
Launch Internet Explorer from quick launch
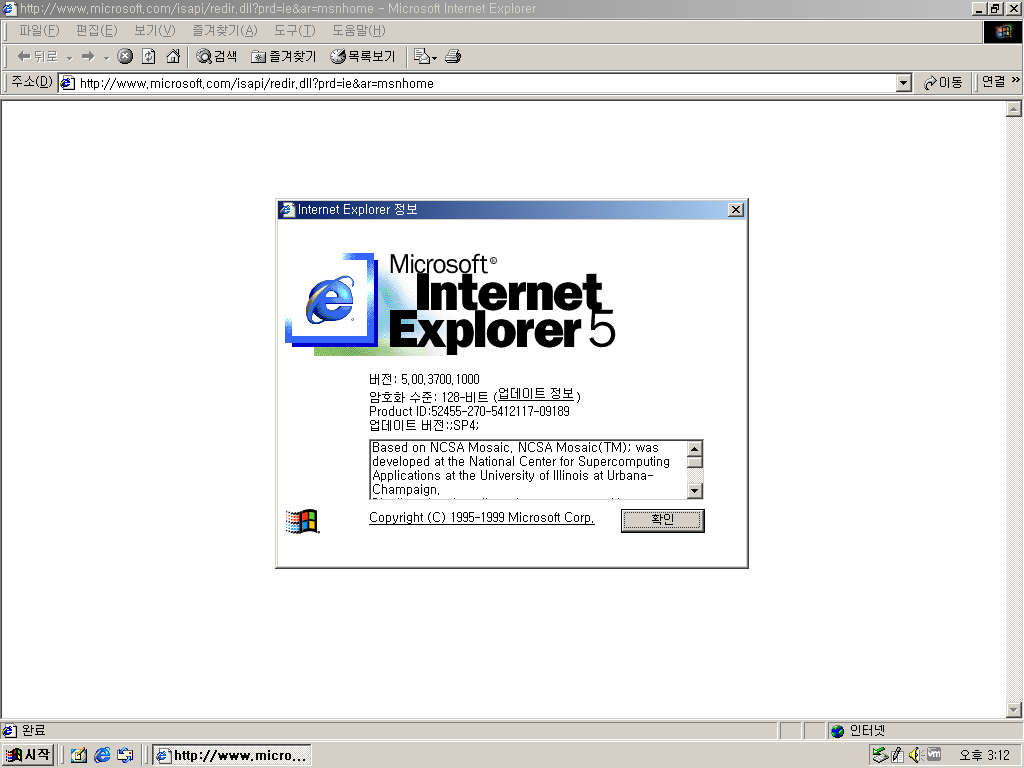point(102,756)
